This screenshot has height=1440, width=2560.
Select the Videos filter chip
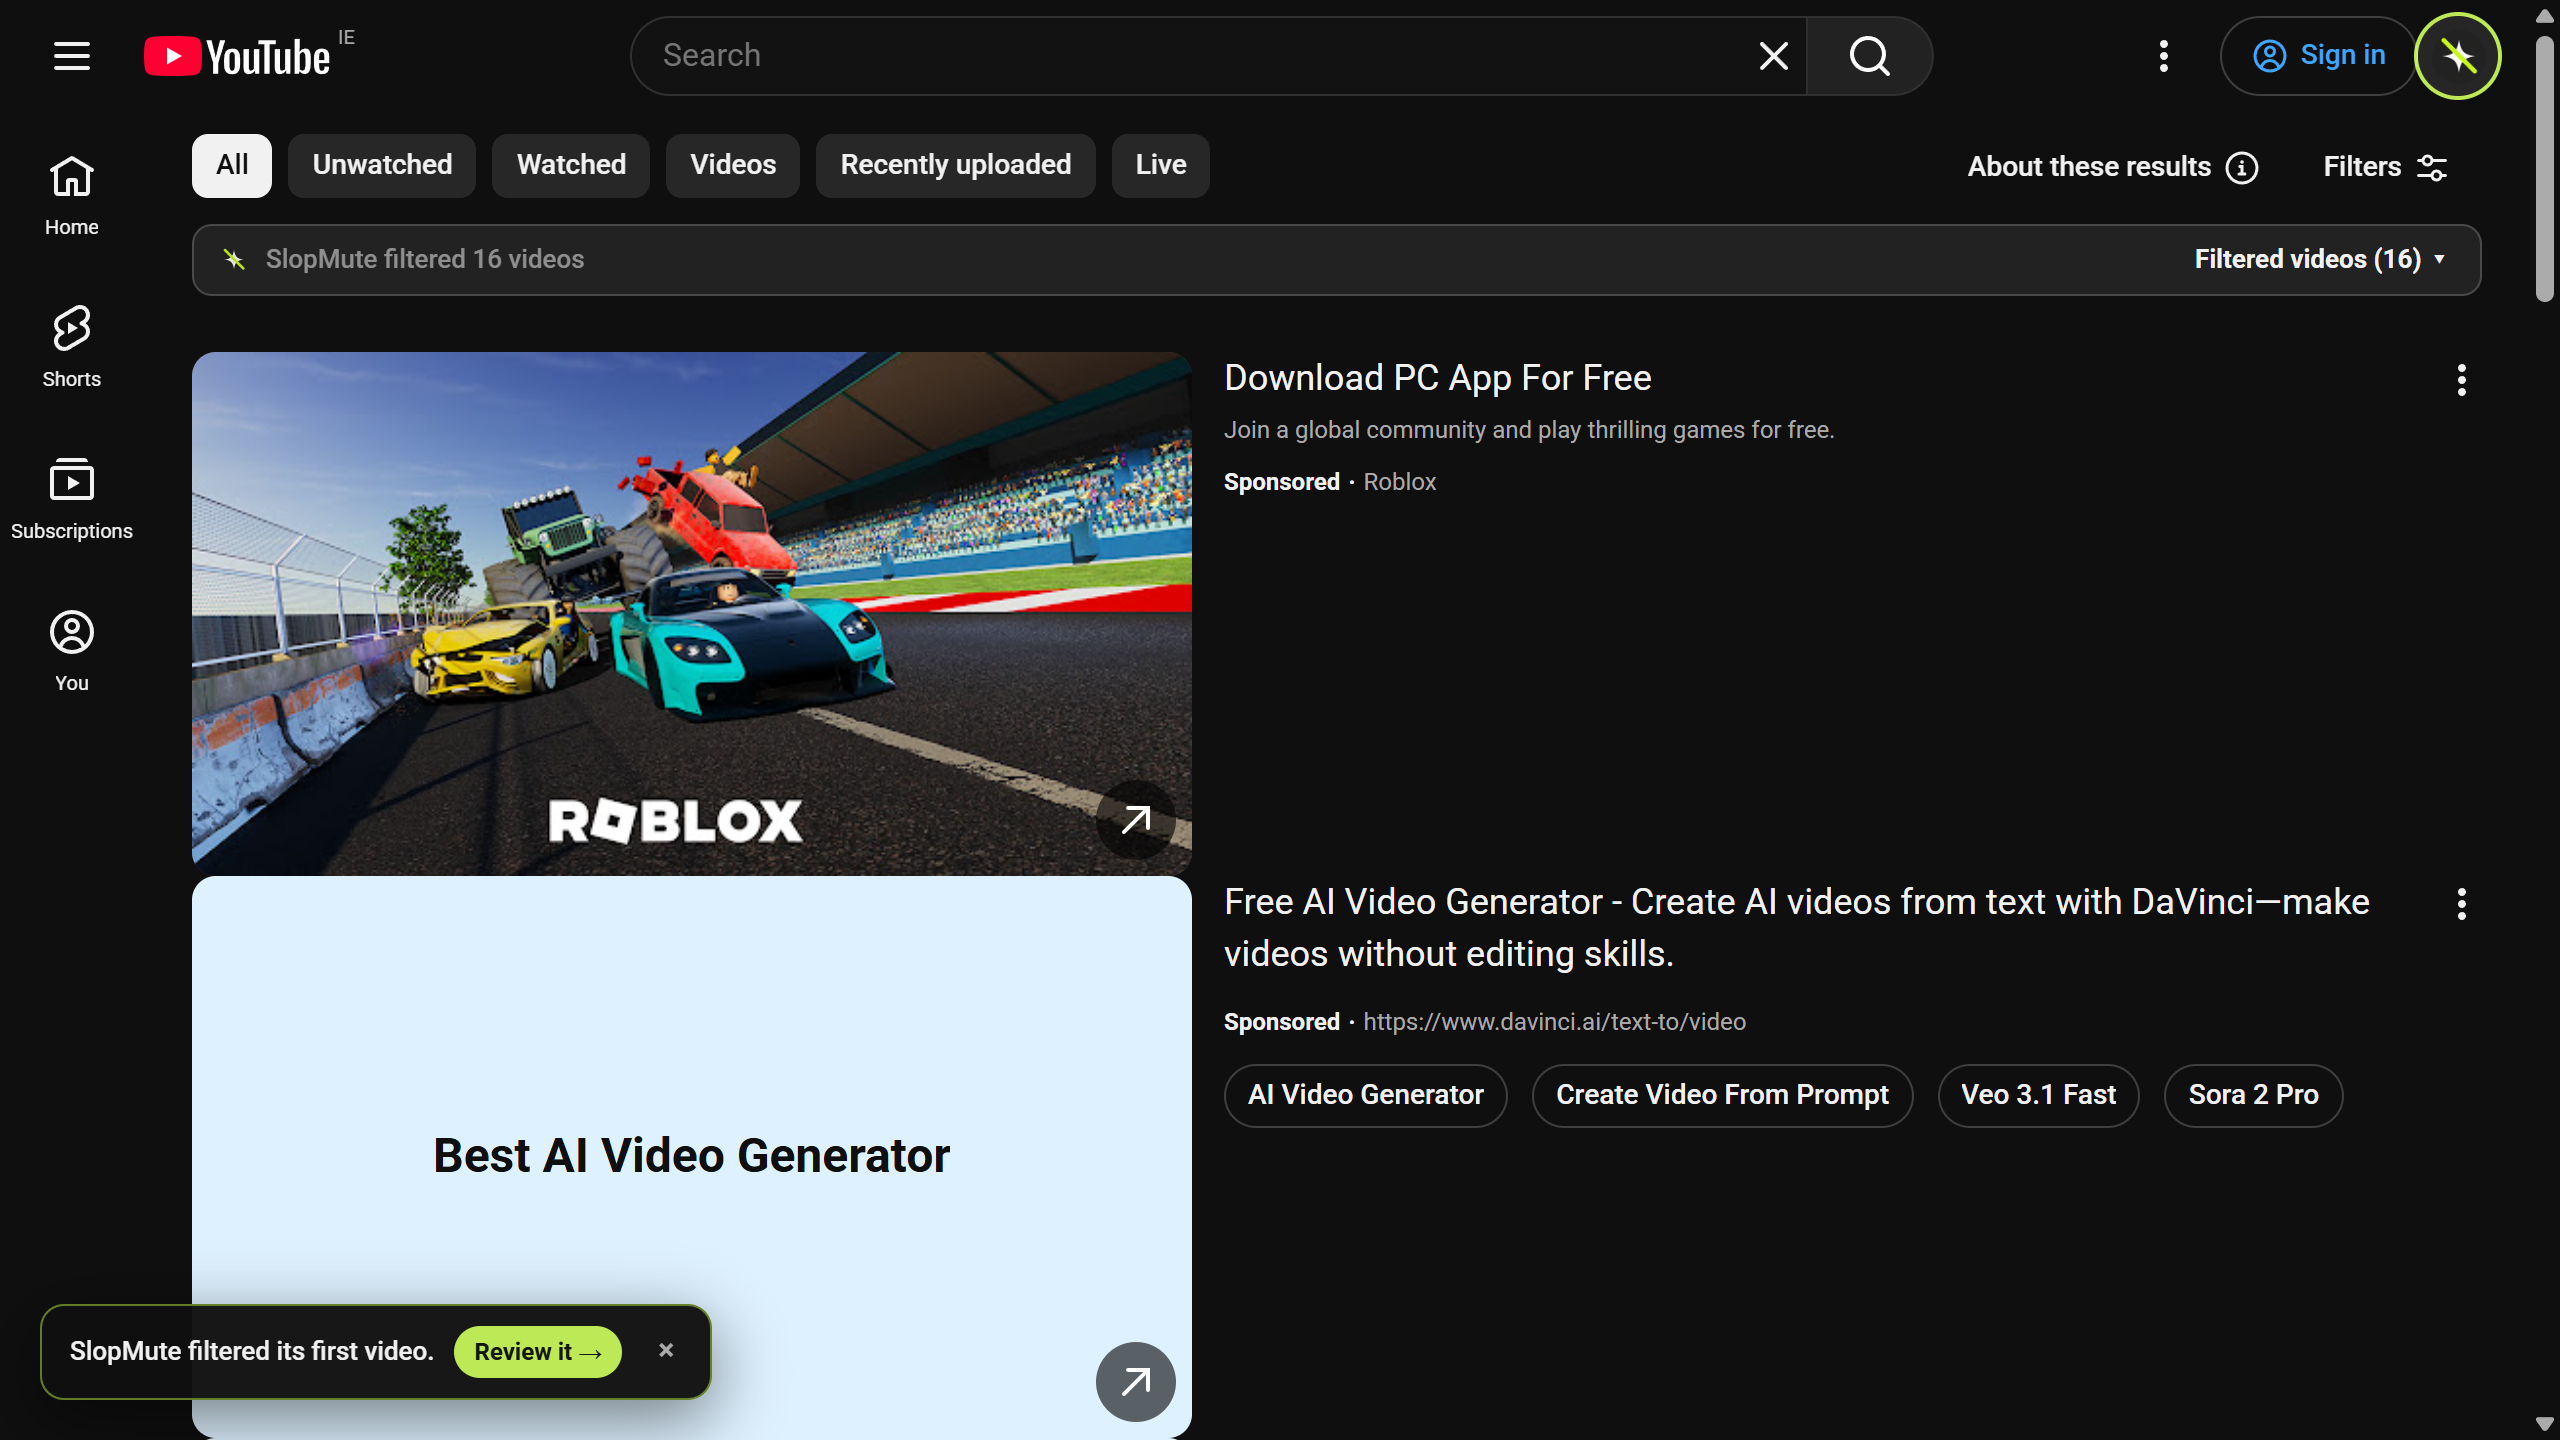click(x=733, y=165)
